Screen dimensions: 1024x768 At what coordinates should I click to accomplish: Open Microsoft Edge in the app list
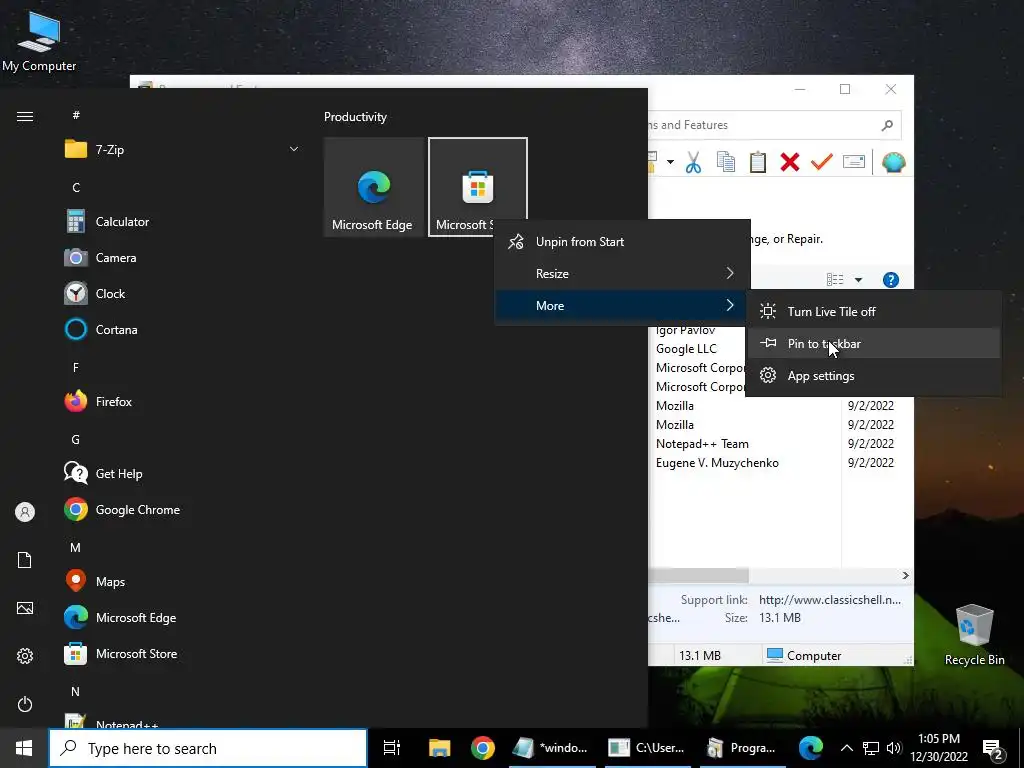tap(136, 618)
